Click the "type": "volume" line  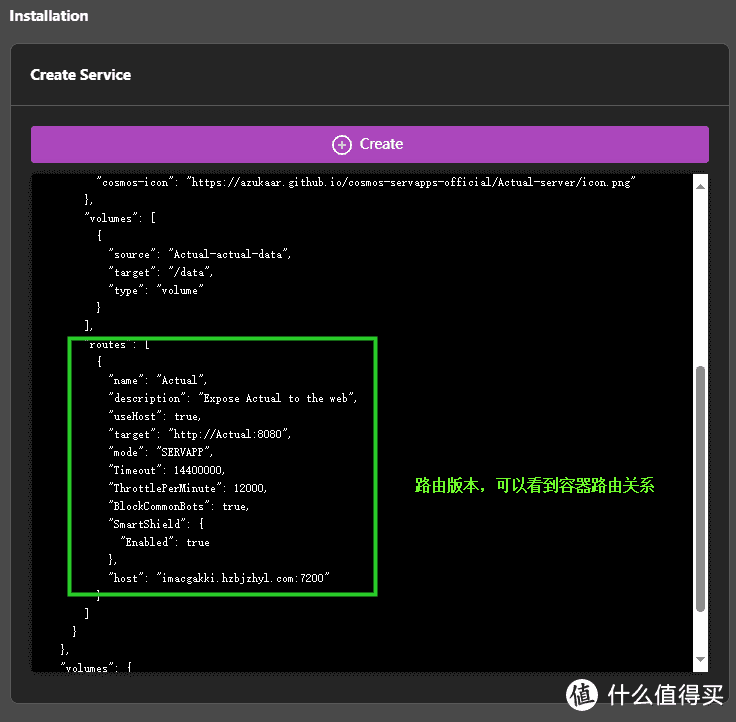coord(156,290)
